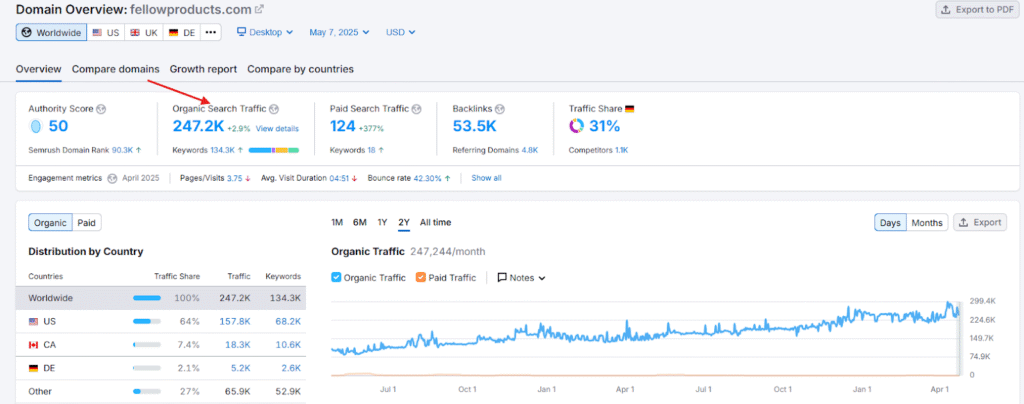Select the All time range

436,223
